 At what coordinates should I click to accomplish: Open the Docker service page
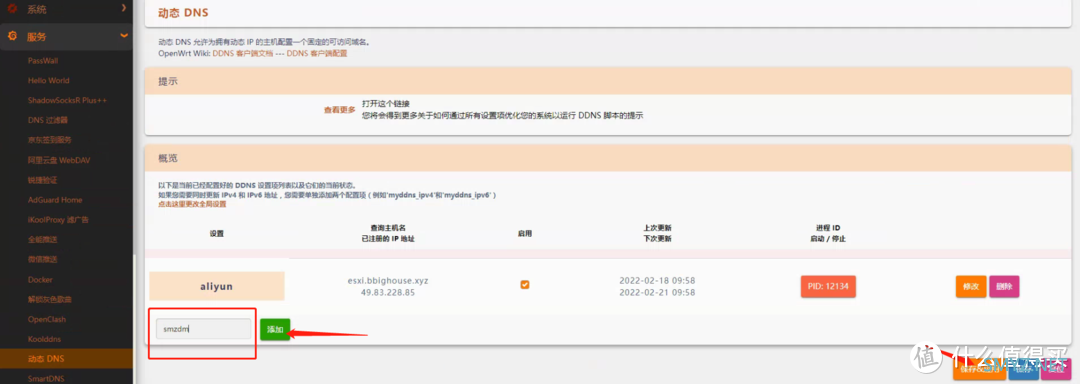coord(40,279)
